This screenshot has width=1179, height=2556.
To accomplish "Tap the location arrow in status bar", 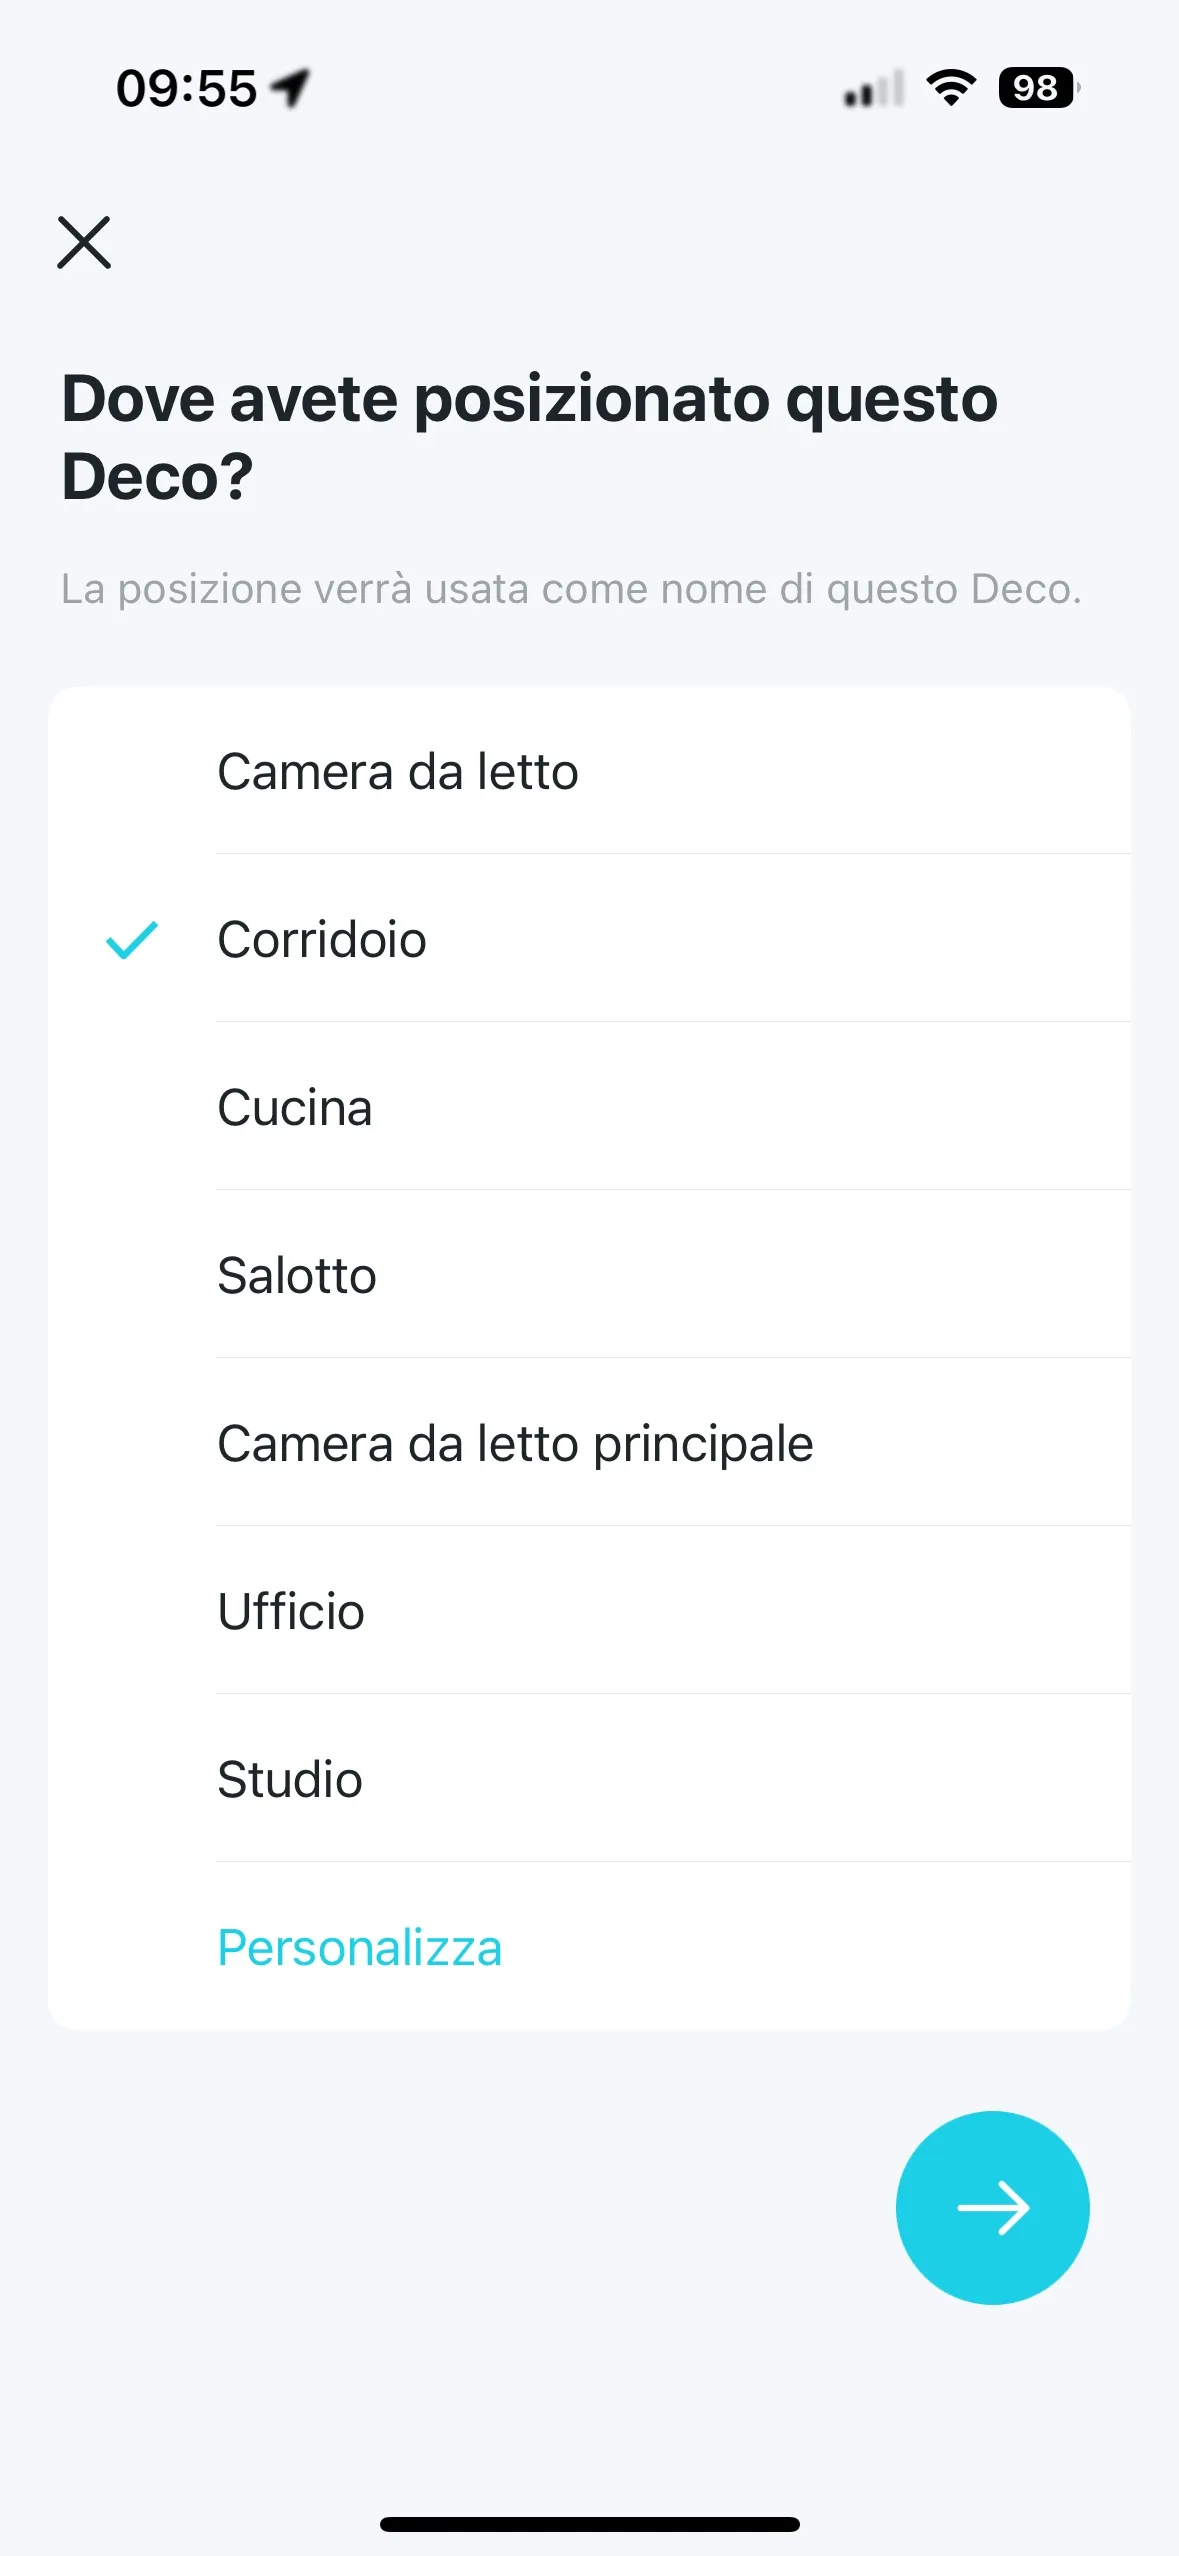I will point(292,88).
